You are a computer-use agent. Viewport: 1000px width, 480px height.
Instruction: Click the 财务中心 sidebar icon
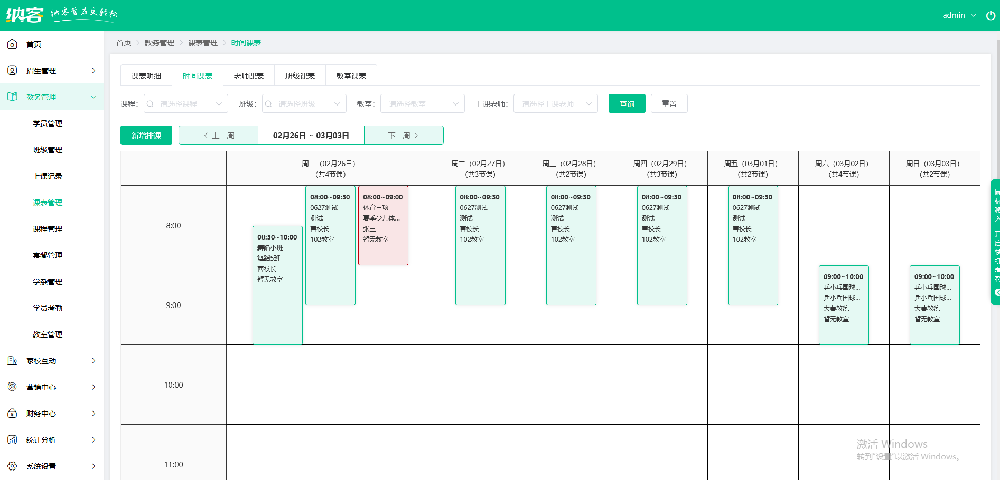pos(11,413)
